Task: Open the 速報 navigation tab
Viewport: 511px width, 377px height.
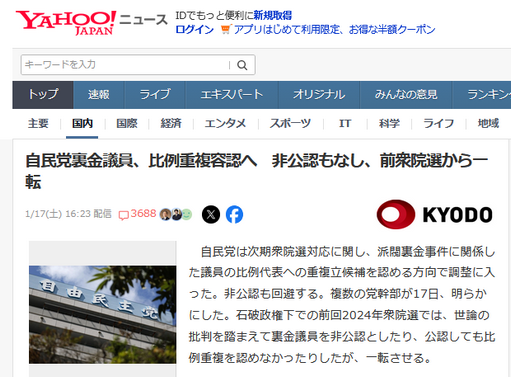Action: point(99,95)
